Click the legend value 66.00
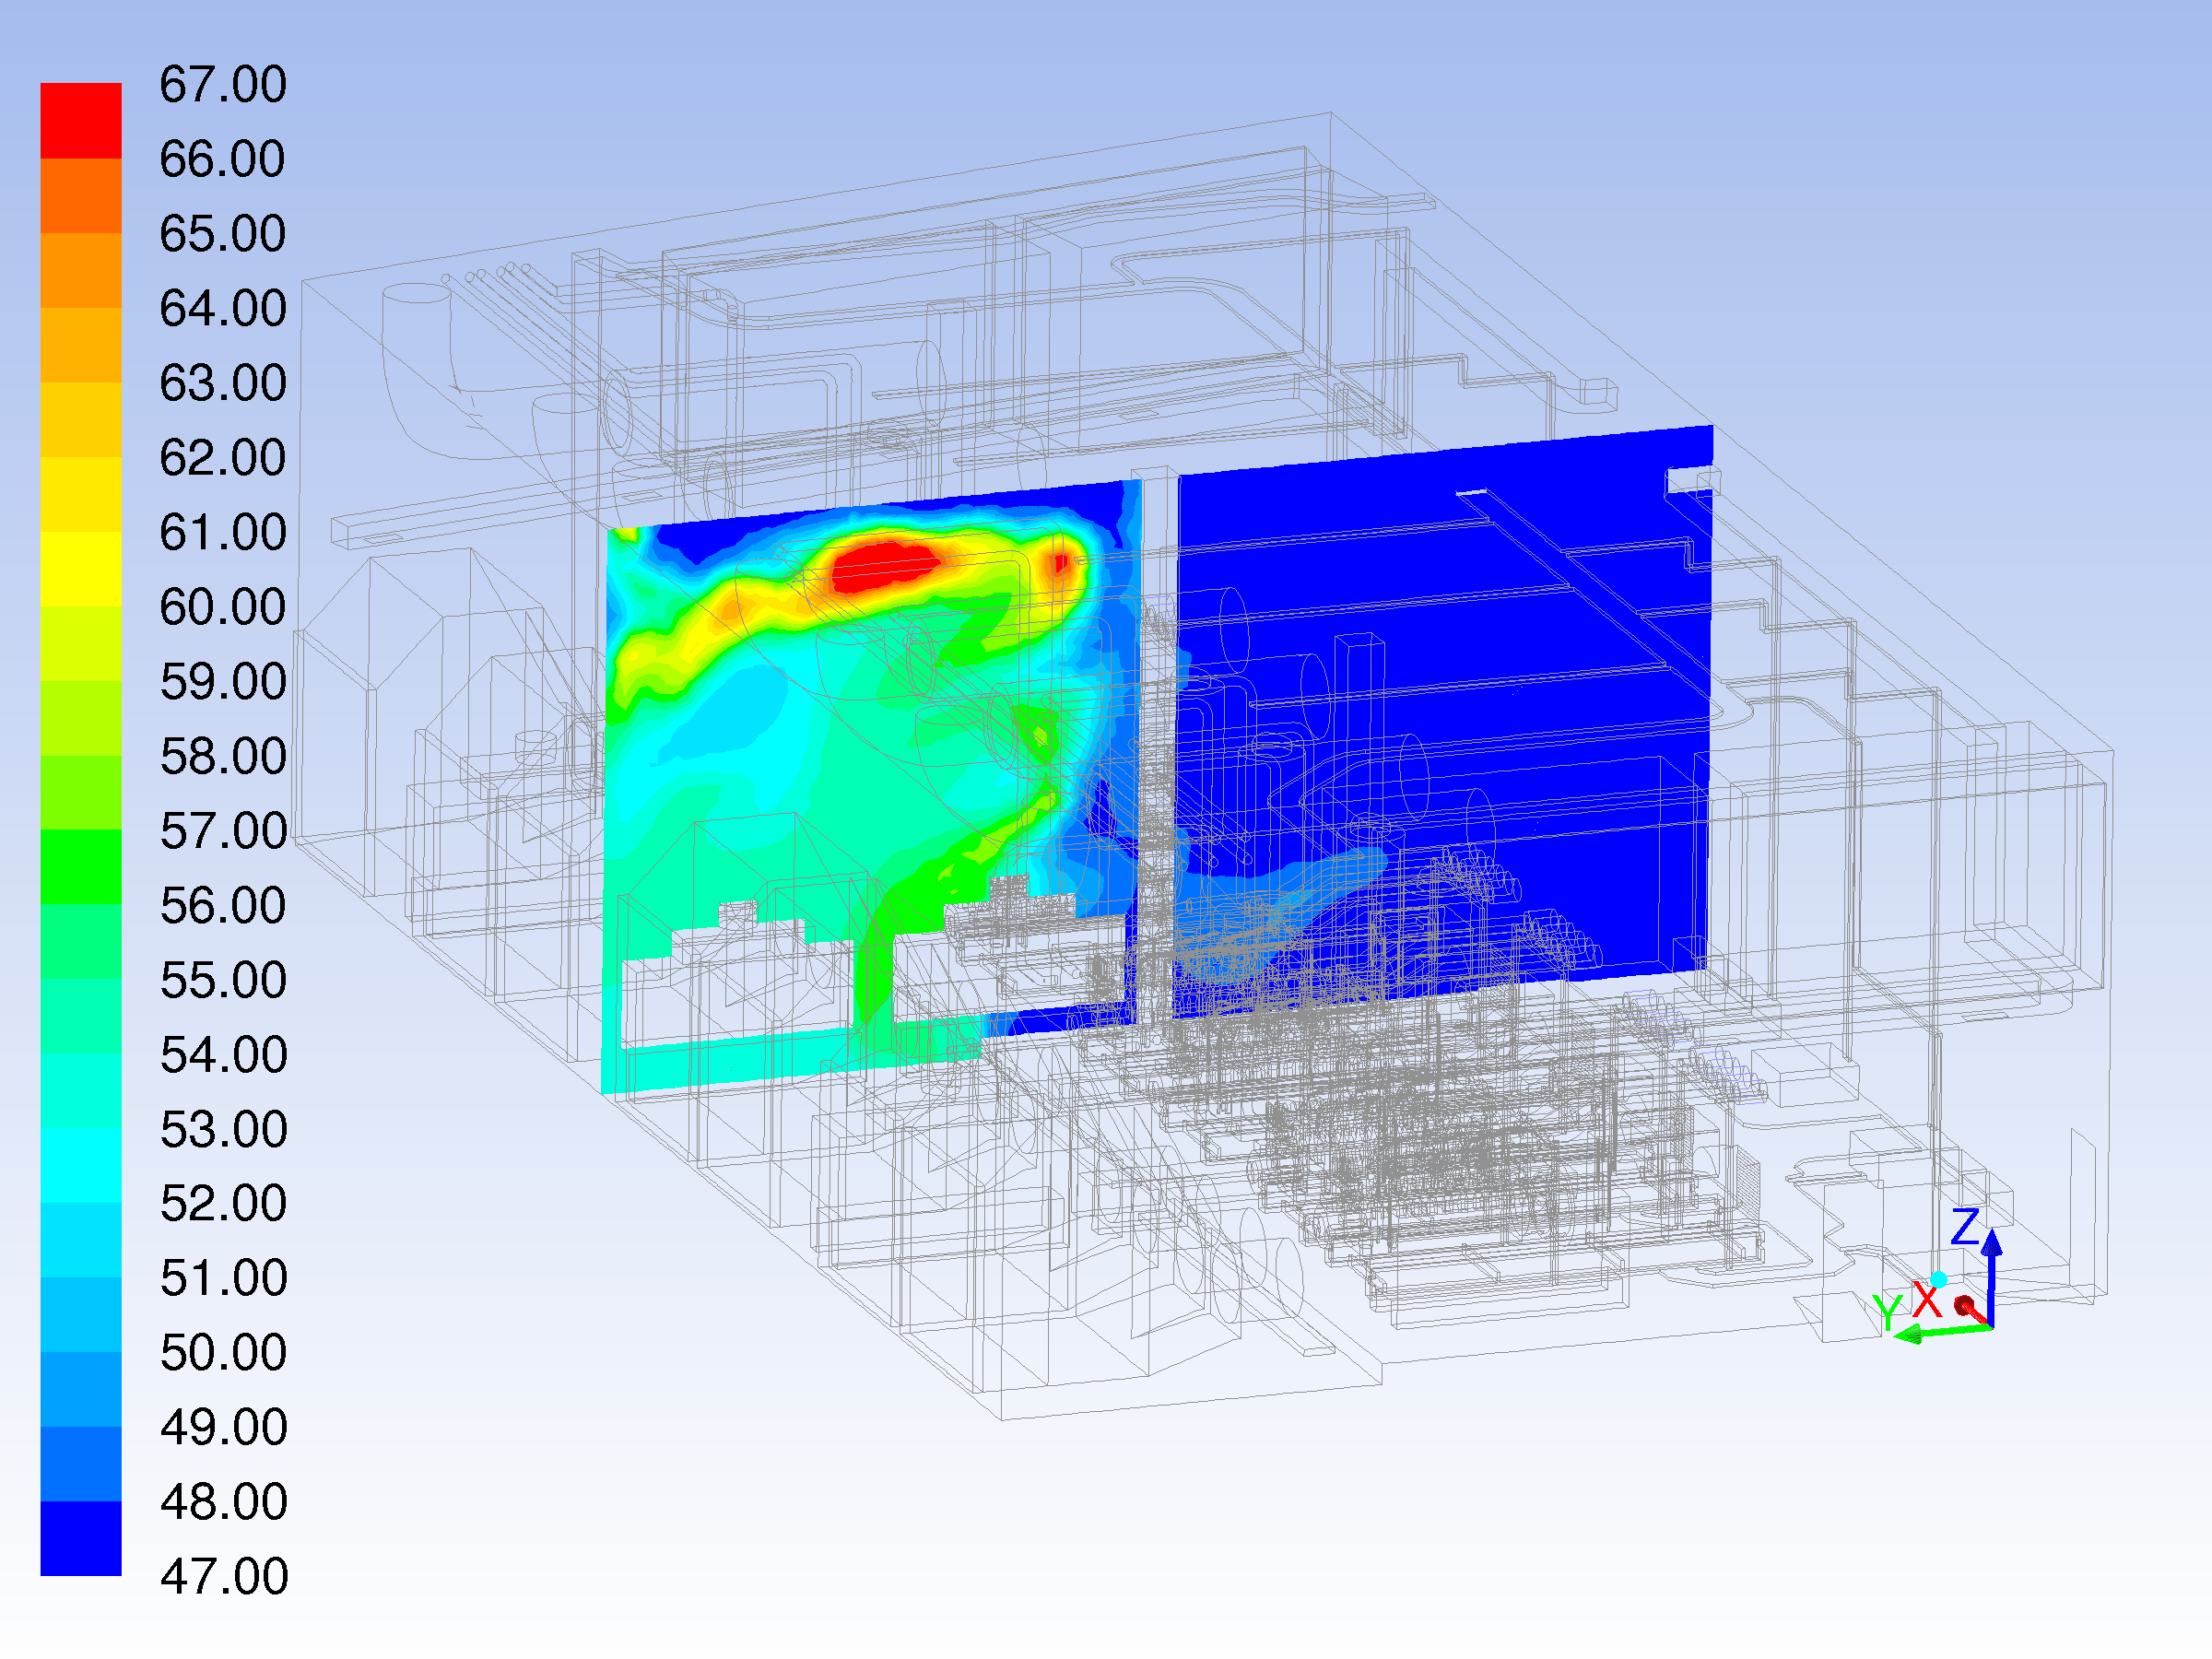 [223, 159]
